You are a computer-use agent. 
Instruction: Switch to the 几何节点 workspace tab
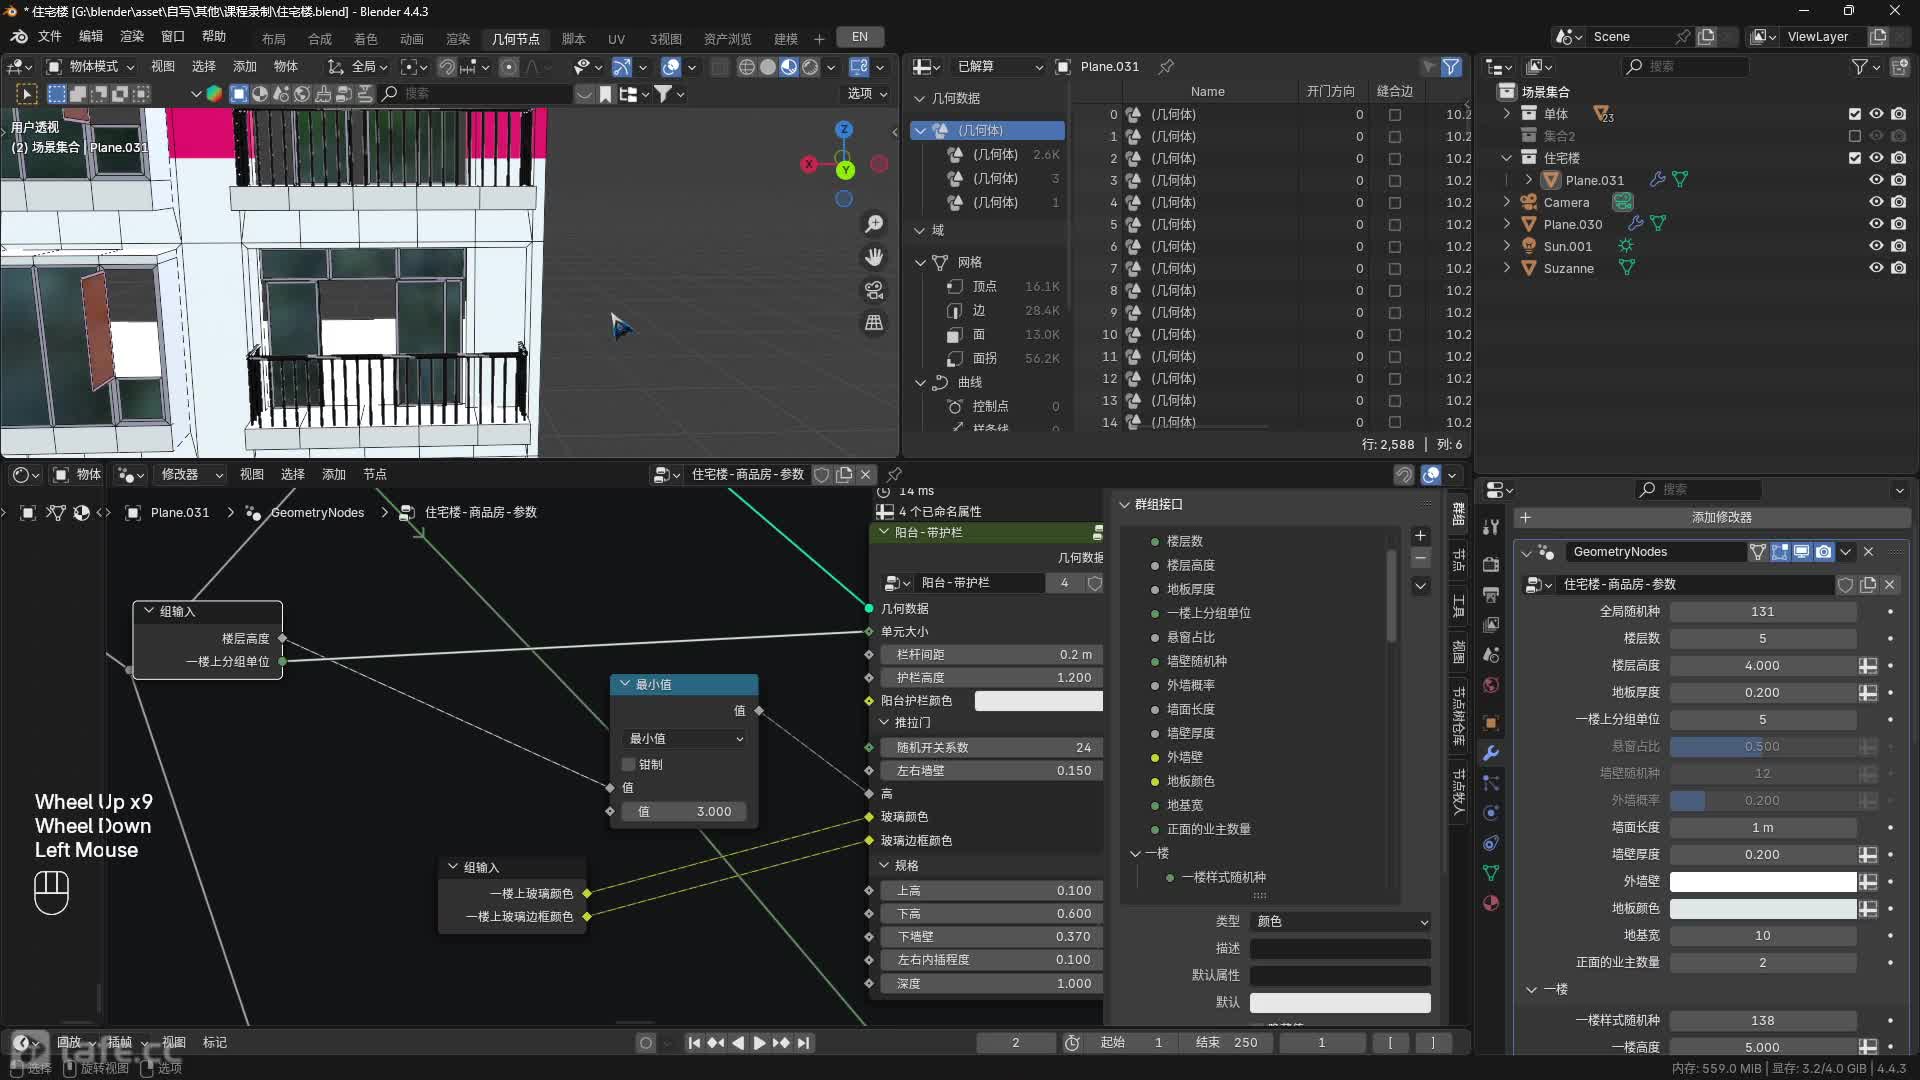point(516,39)
